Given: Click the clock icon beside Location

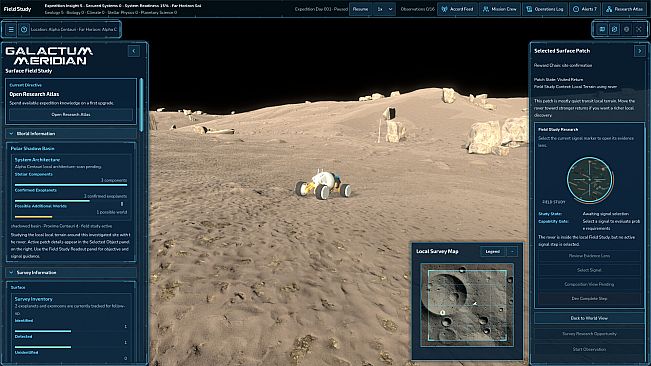Looking at the screenshot, I should (x=24, y=29).
